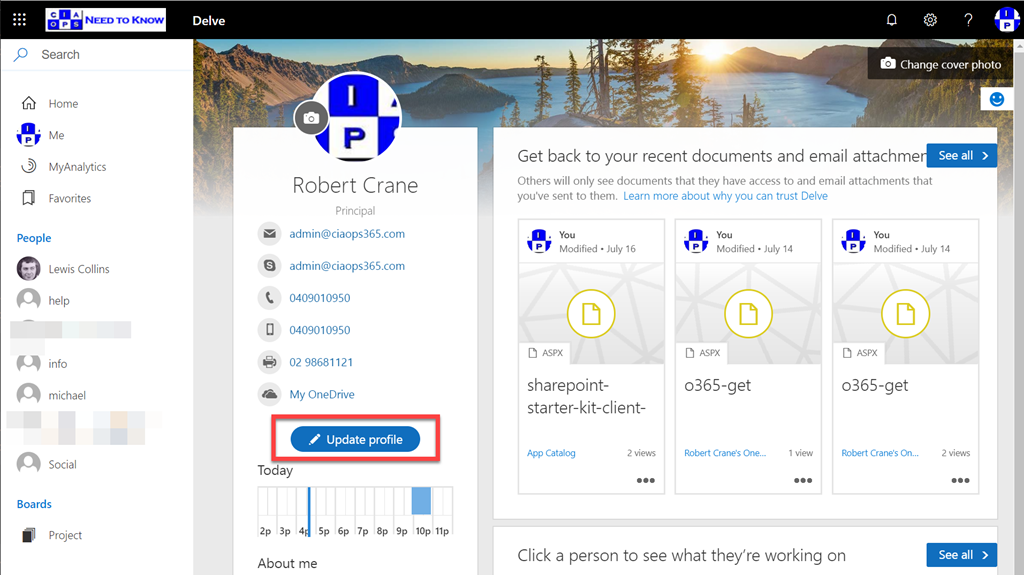Click the camera icon on profile photo

click(x=311, y=118)
